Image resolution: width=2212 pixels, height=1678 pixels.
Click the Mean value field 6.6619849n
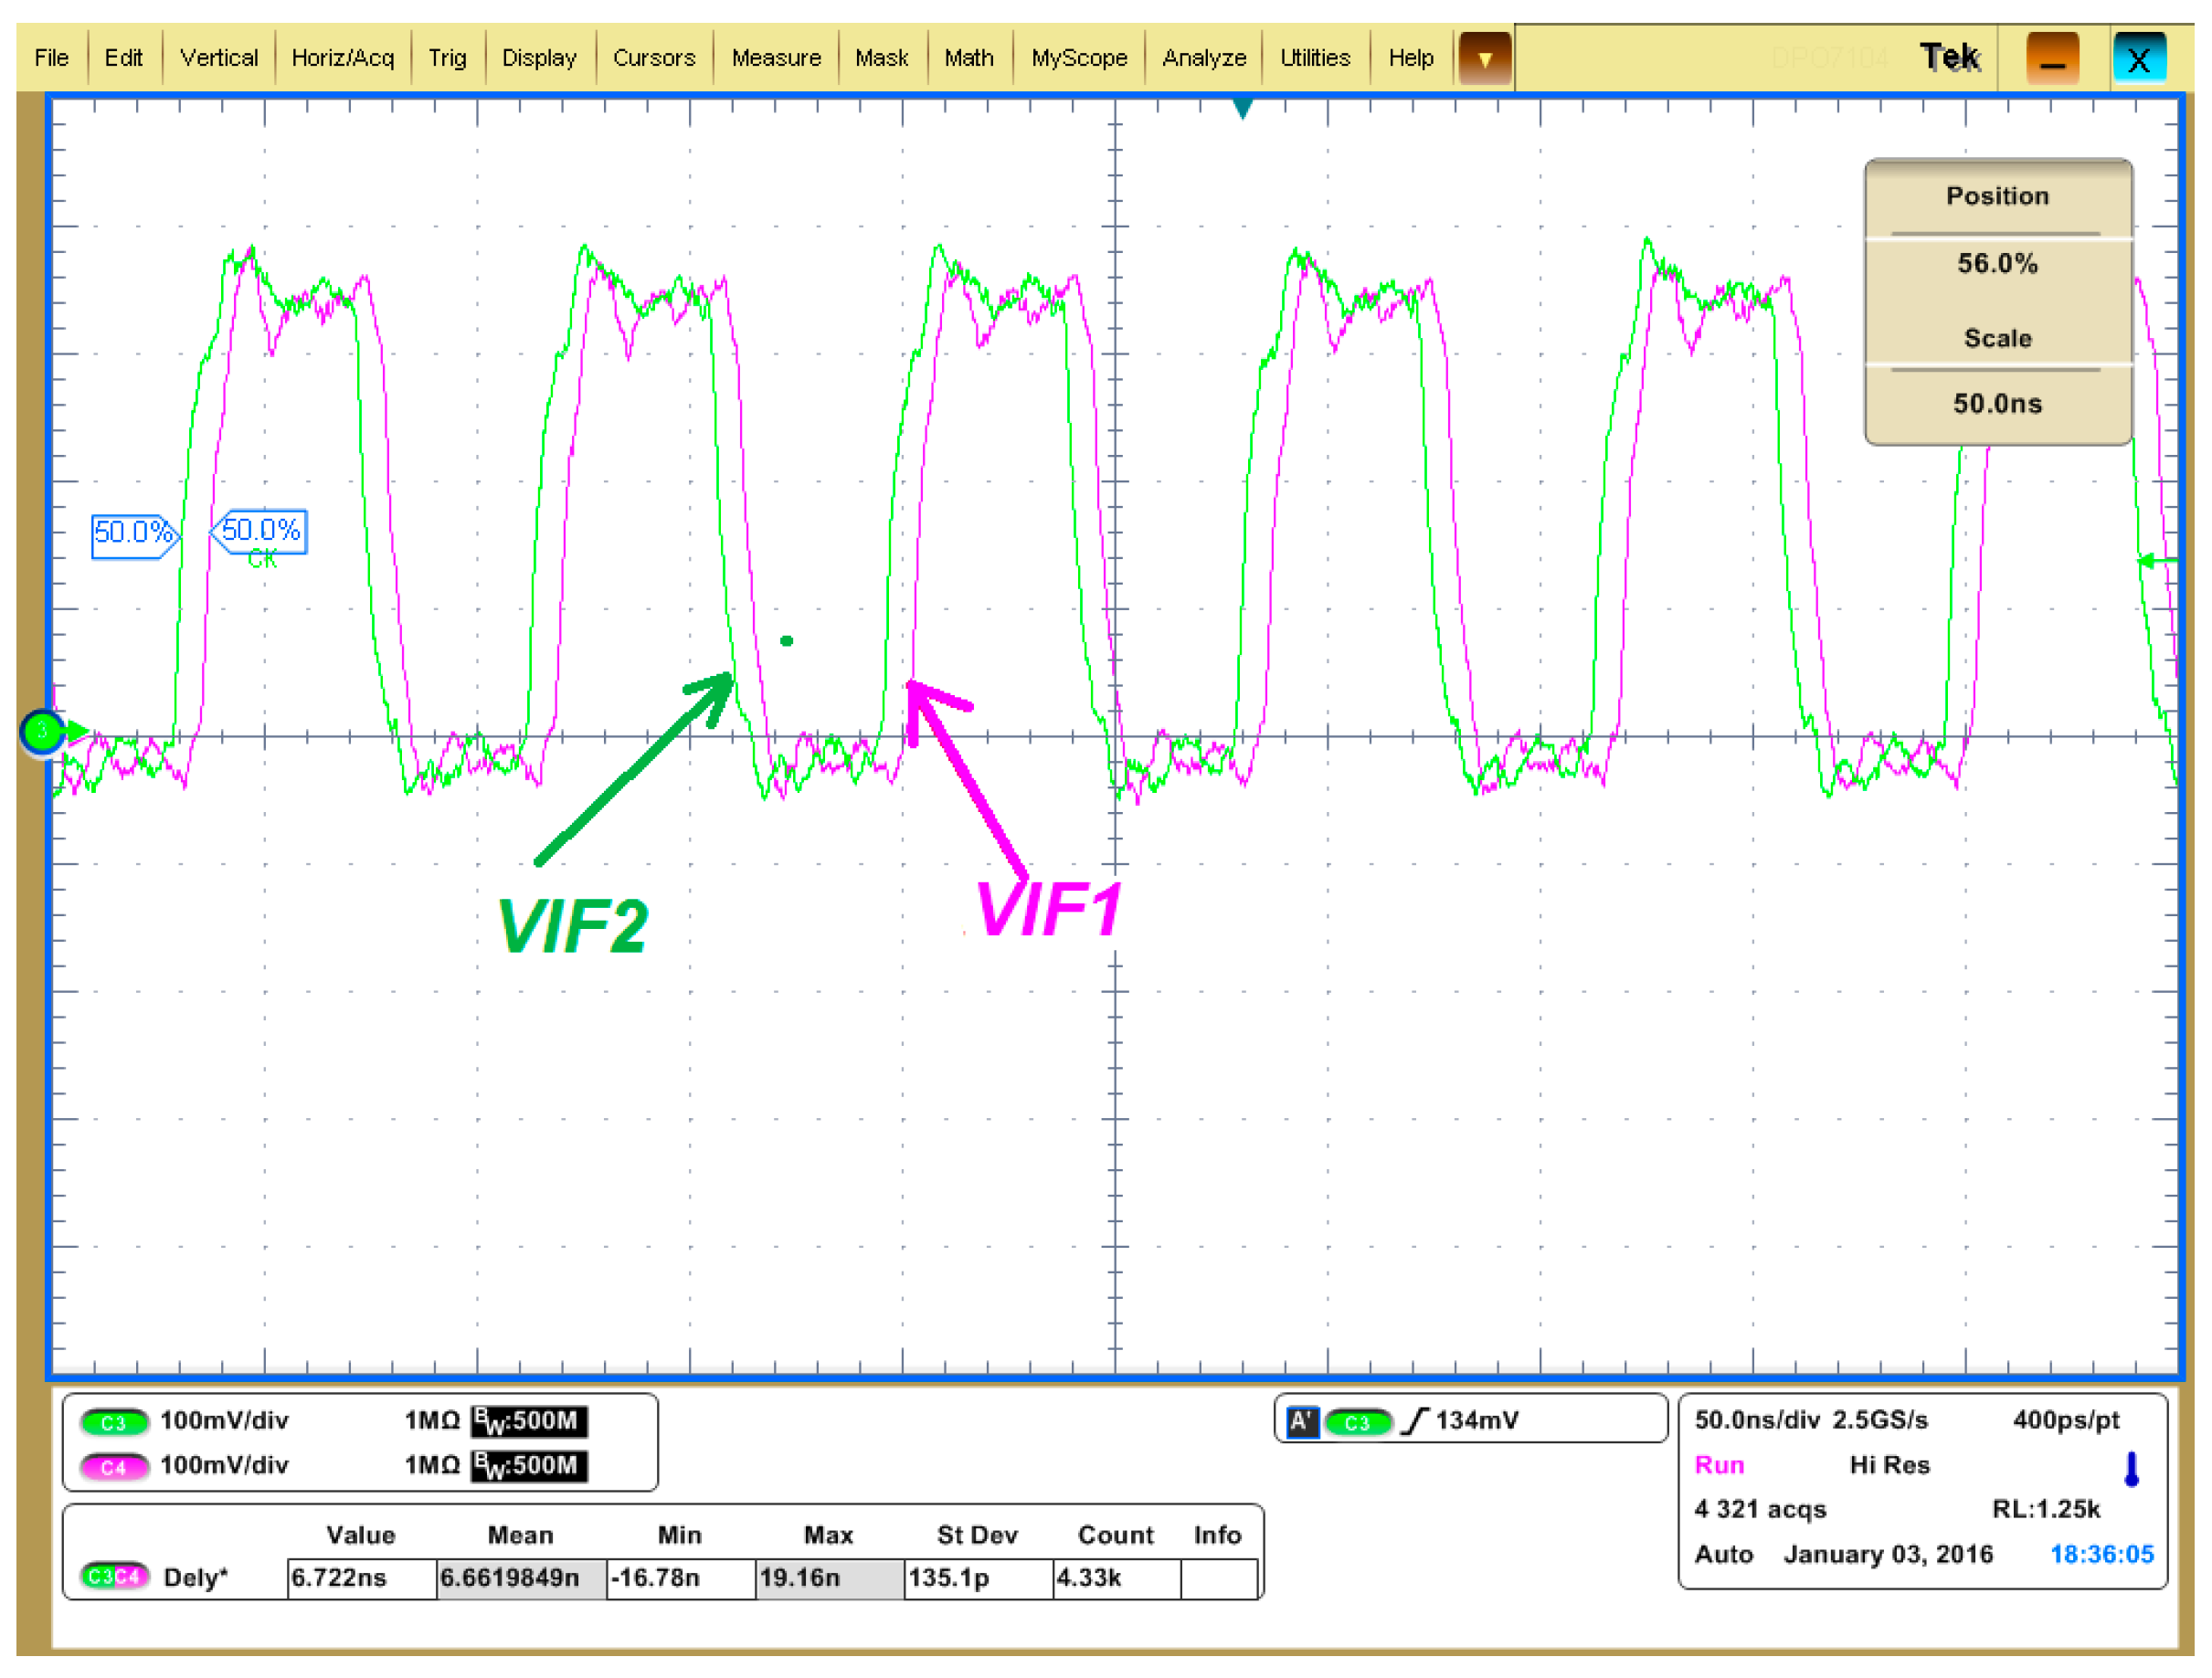coord(520,1578)
